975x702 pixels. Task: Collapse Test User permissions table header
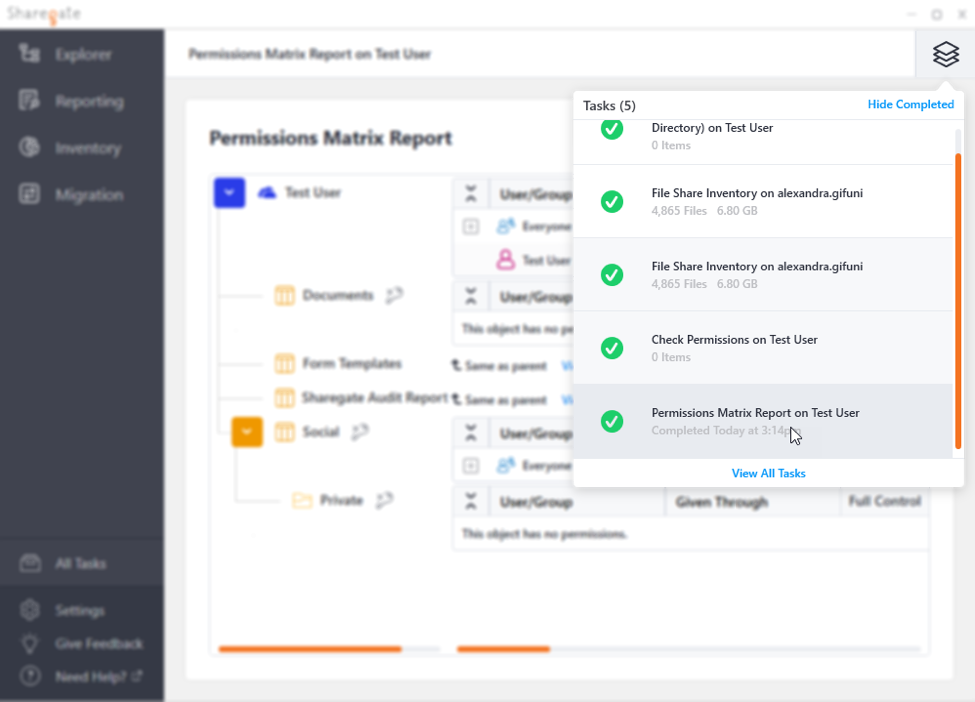pyautogui.click(x=471, y=194)
